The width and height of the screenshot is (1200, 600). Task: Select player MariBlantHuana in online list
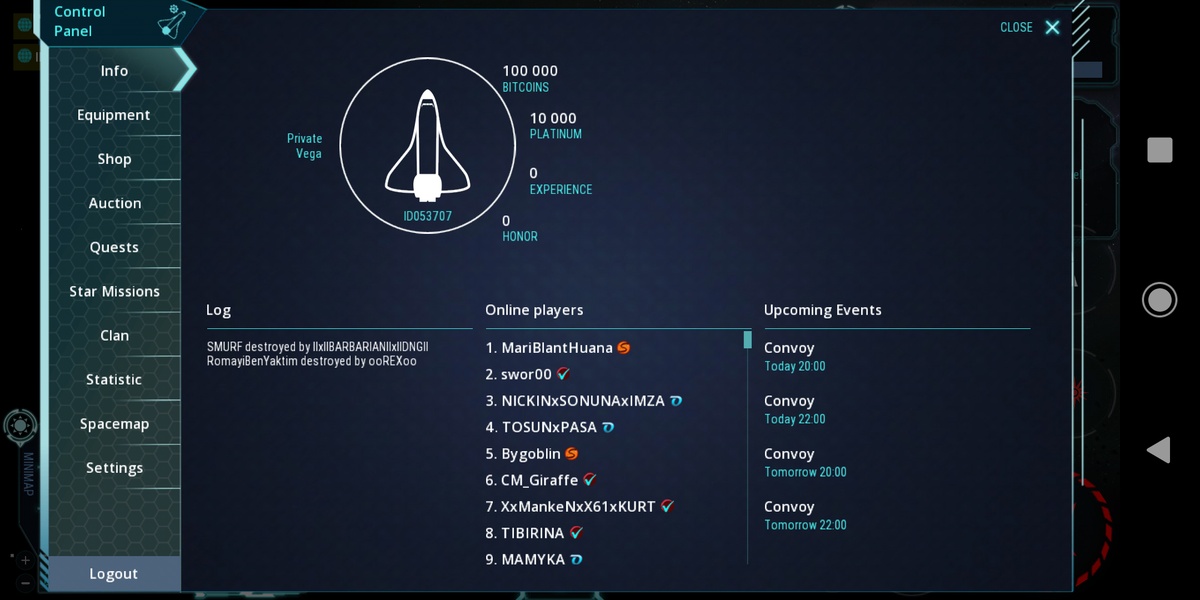tap(558, 348)
